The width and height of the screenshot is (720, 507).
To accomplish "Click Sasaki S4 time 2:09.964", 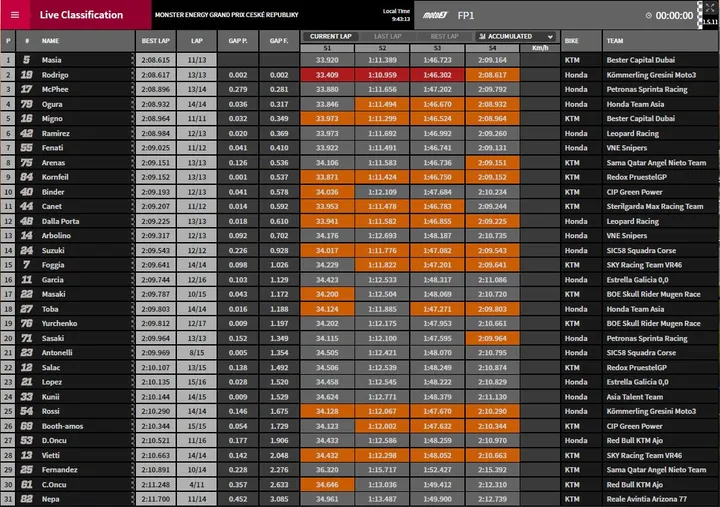I will point(492,338).
